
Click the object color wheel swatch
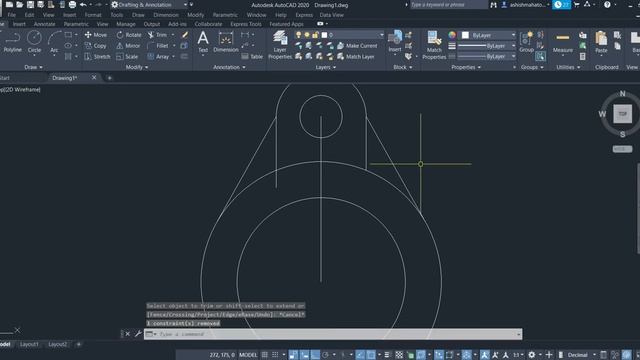[452, 35]
